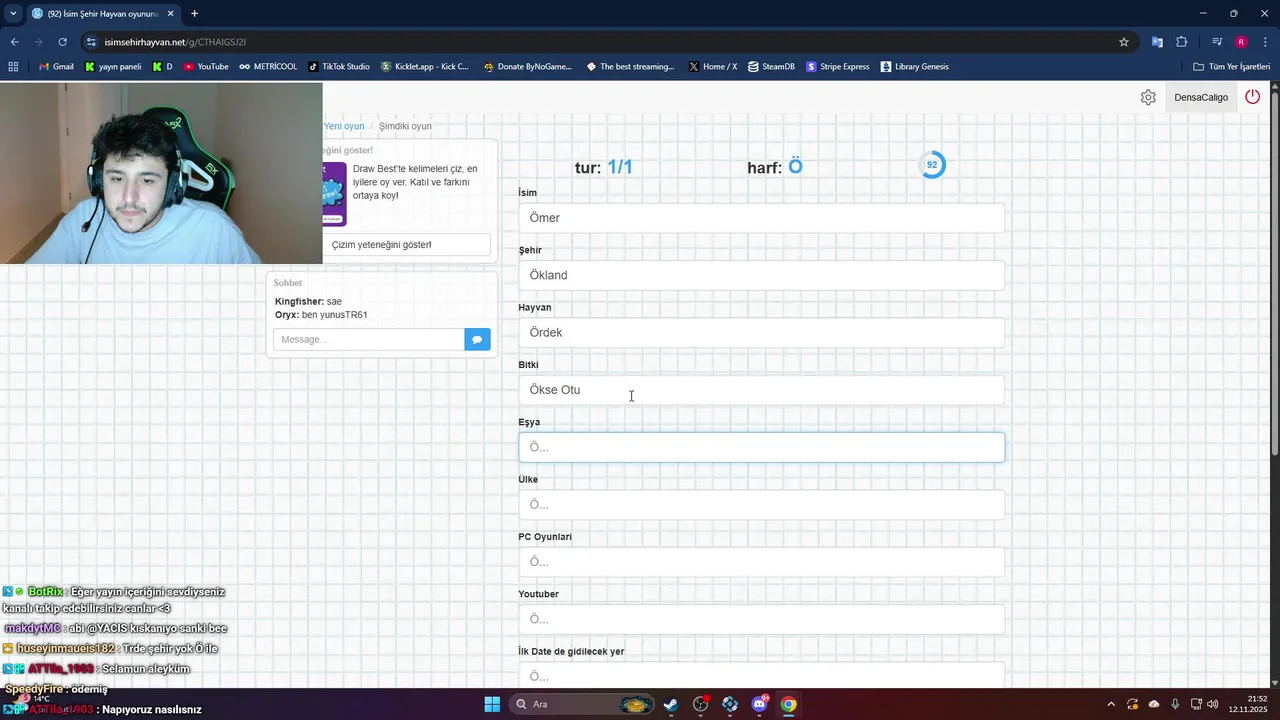The width and height of the screenshot is (1280, 720).
Task: Open the Windows Start menu
Action: click(492, 704)
